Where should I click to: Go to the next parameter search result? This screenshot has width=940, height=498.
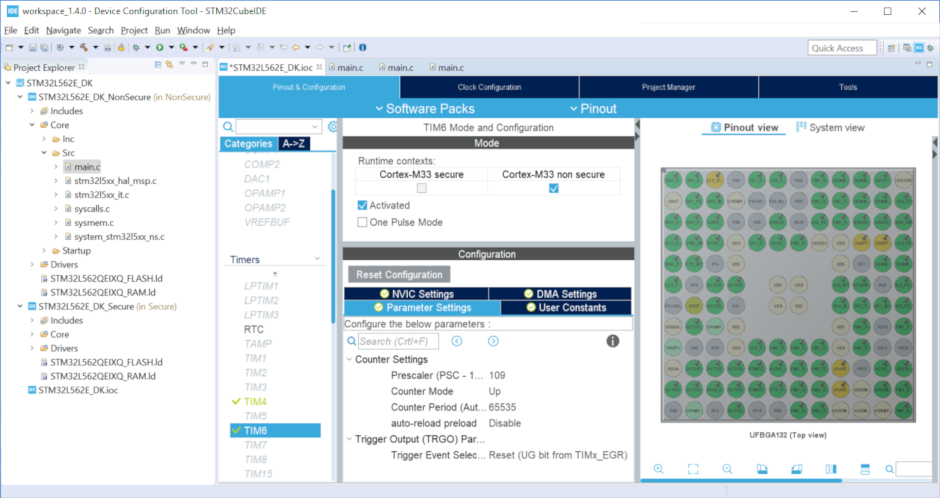493,341
